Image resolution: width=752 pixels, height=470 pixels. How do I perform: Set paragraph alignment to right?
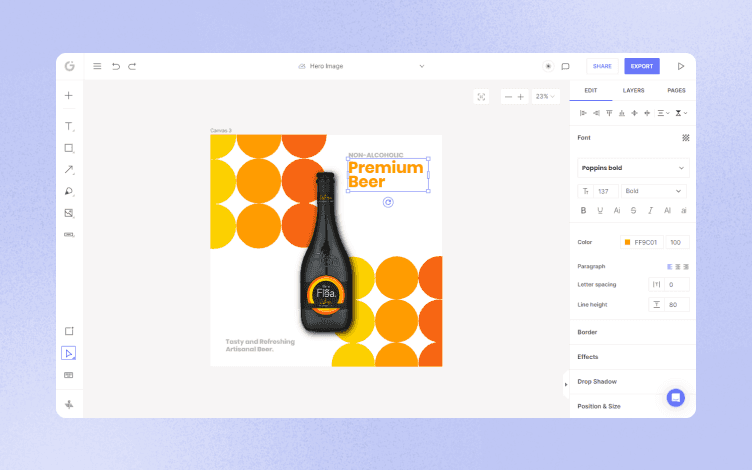(686, 267)
